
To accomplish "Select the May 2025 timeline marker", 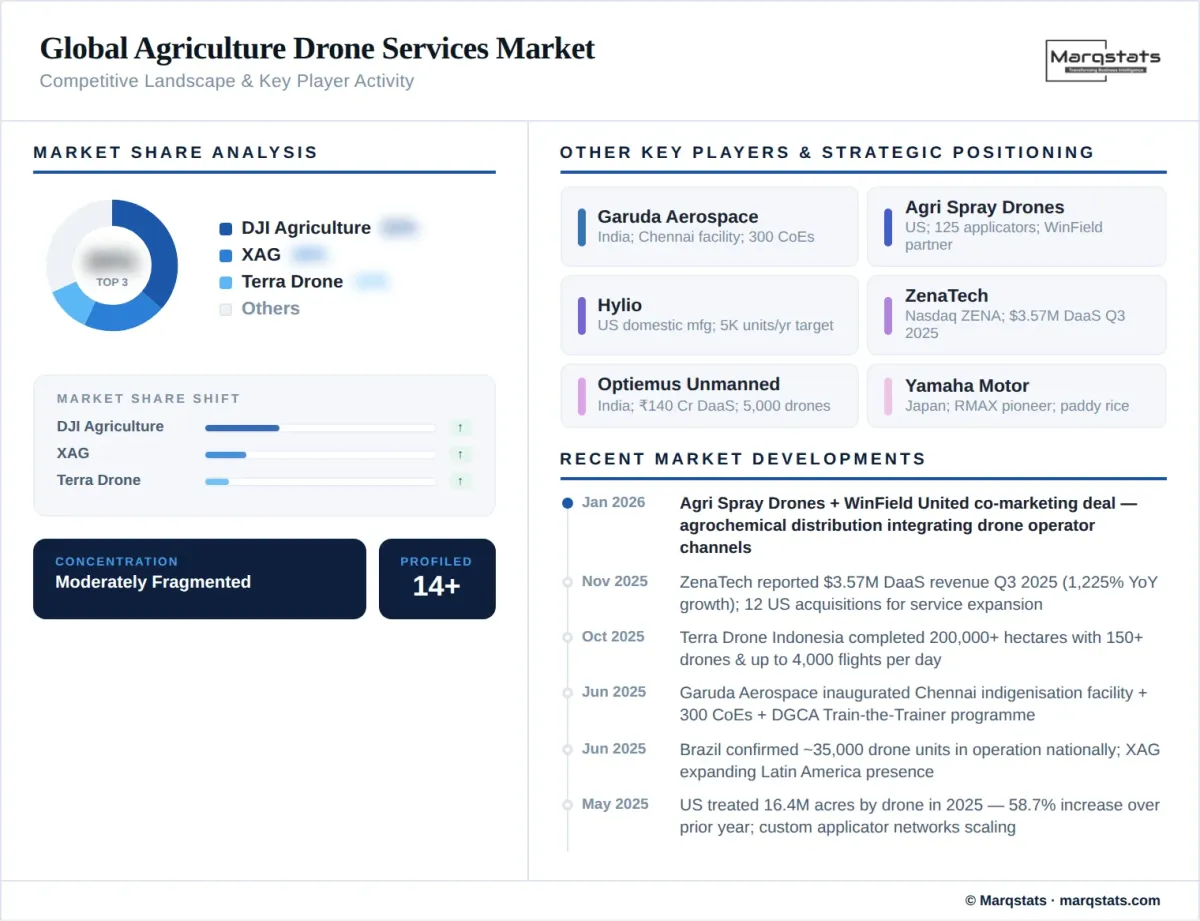I will [x=567, y=805].
